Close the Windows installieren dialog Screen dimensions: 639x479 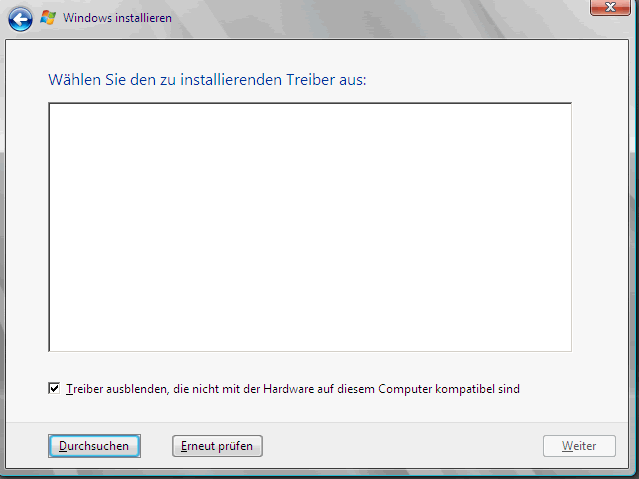click(x=610, y=7)
